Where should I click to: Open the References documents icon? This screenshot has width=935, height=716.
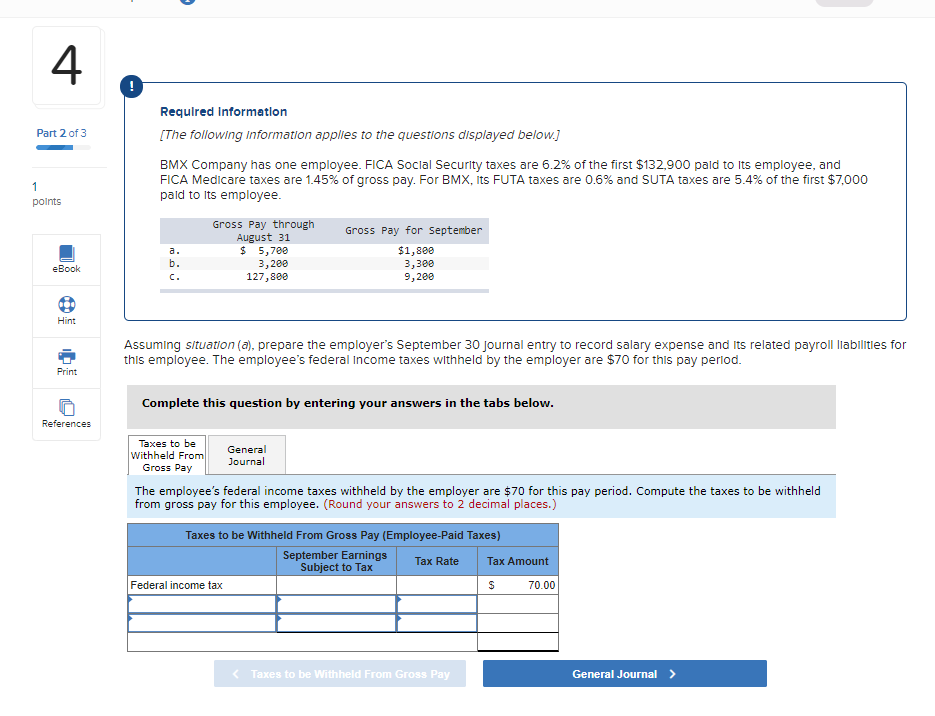click(66, 407)
